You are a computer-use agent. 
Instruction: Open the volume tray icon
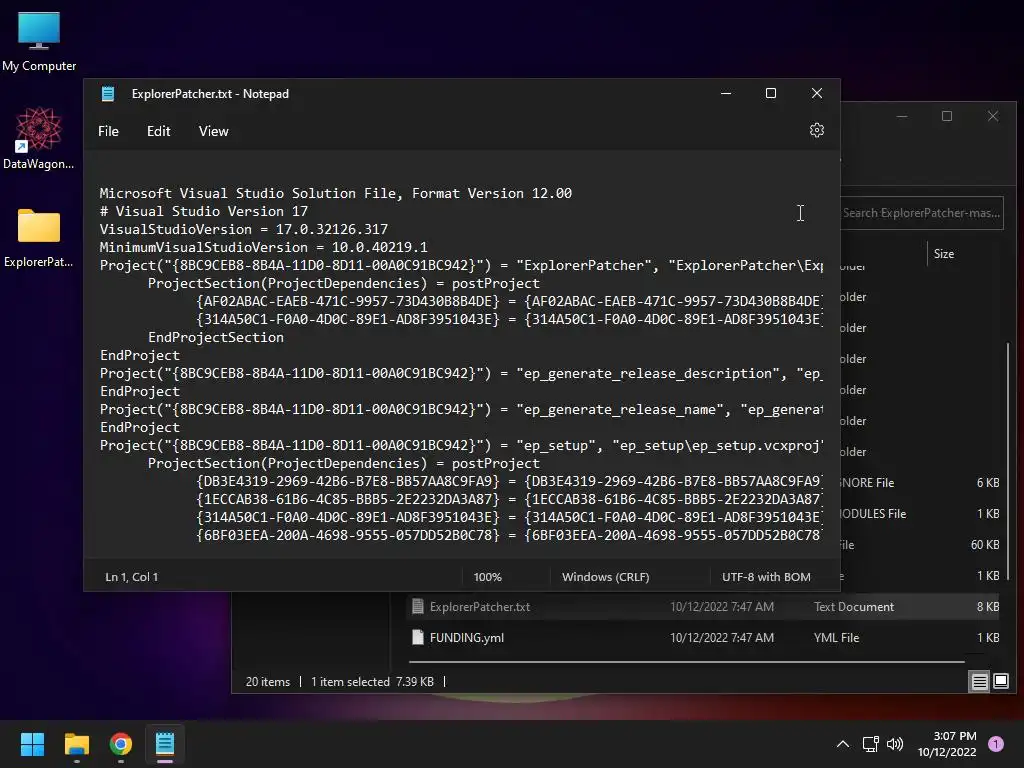click(x=895, y=744)
